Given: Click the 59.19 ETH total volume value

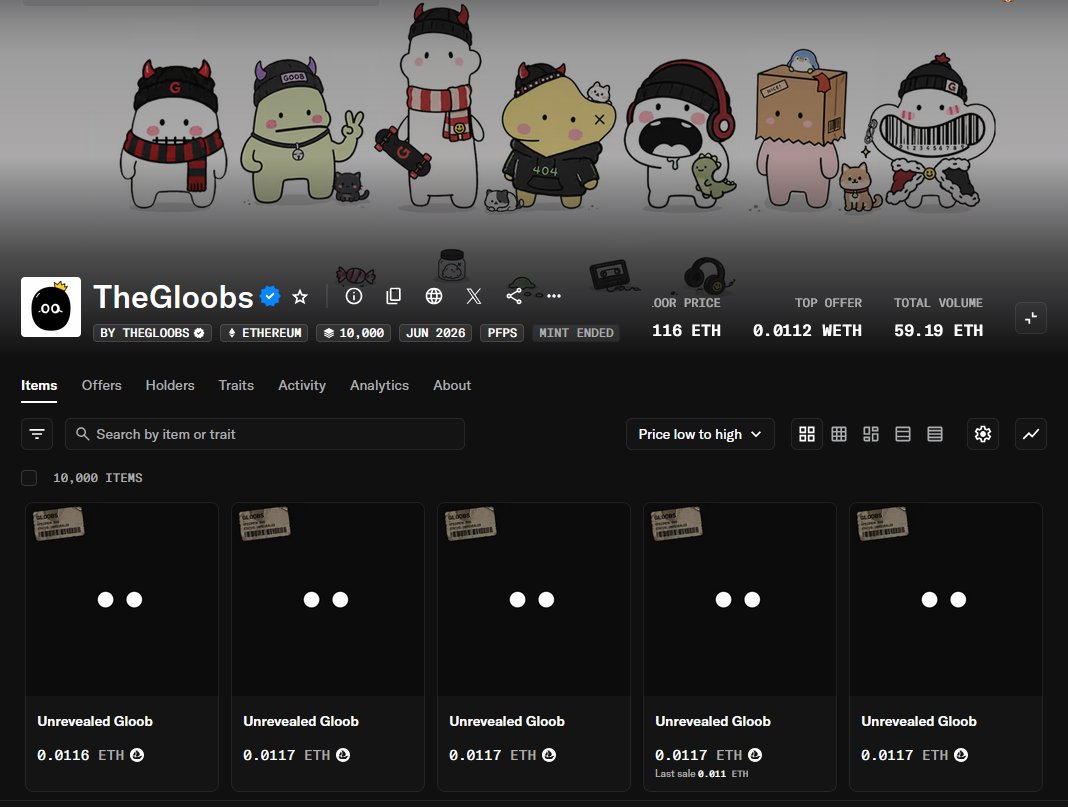Looking at the screenshot, I should tap(939, 330).
